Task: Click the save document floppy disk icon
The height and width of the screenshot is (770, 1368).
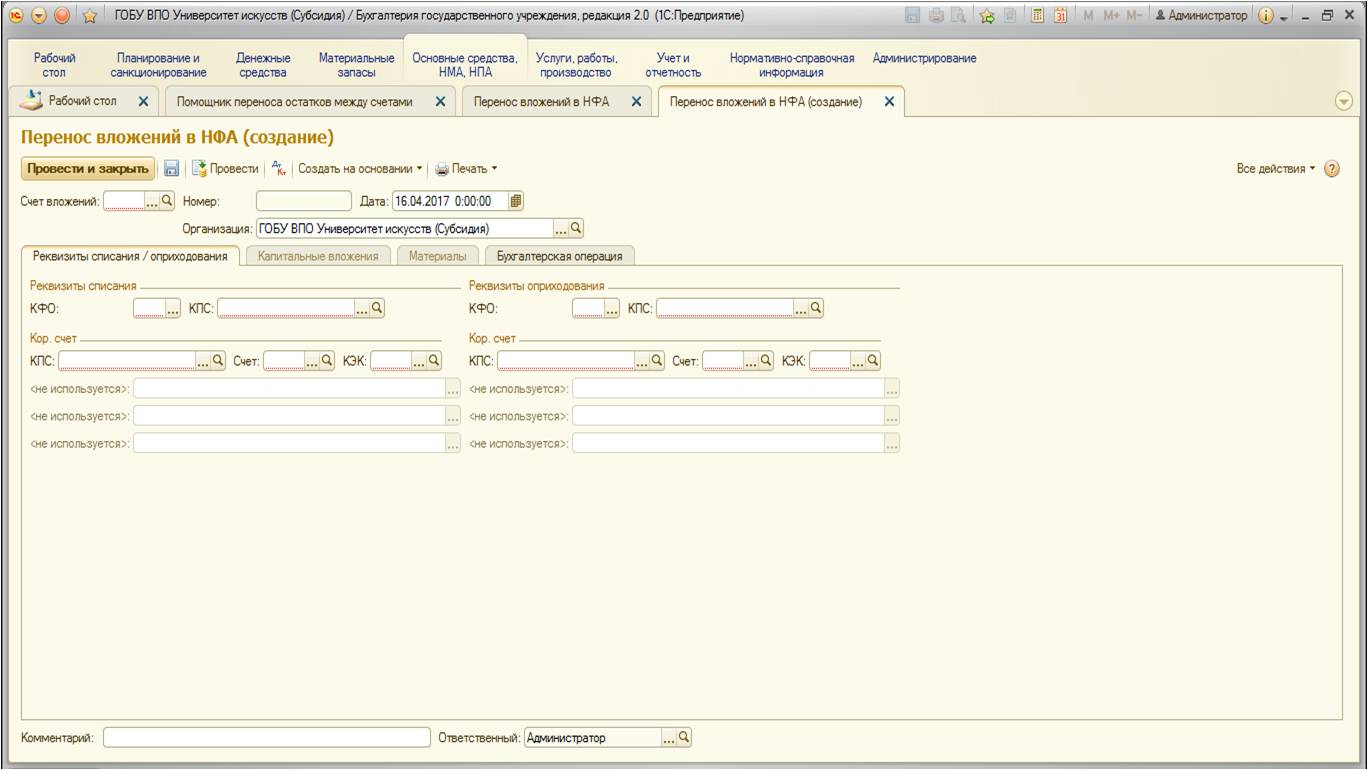Action: tap(171, 169)
